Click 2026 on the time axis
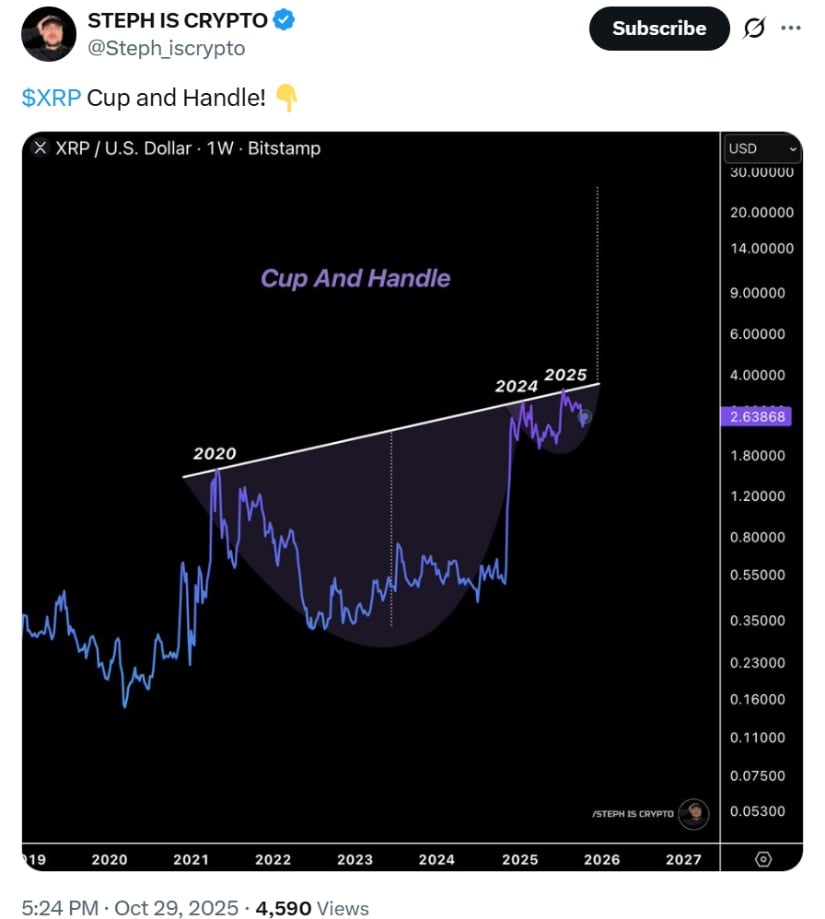 (601, 859)
